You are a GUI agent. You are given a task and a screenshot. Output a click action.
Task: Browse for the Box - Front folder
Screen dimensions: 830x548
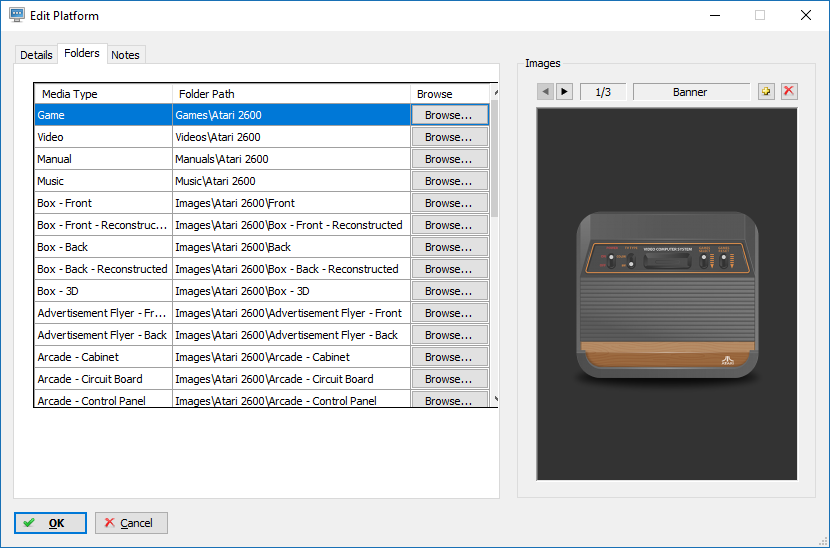click(449, 203)
